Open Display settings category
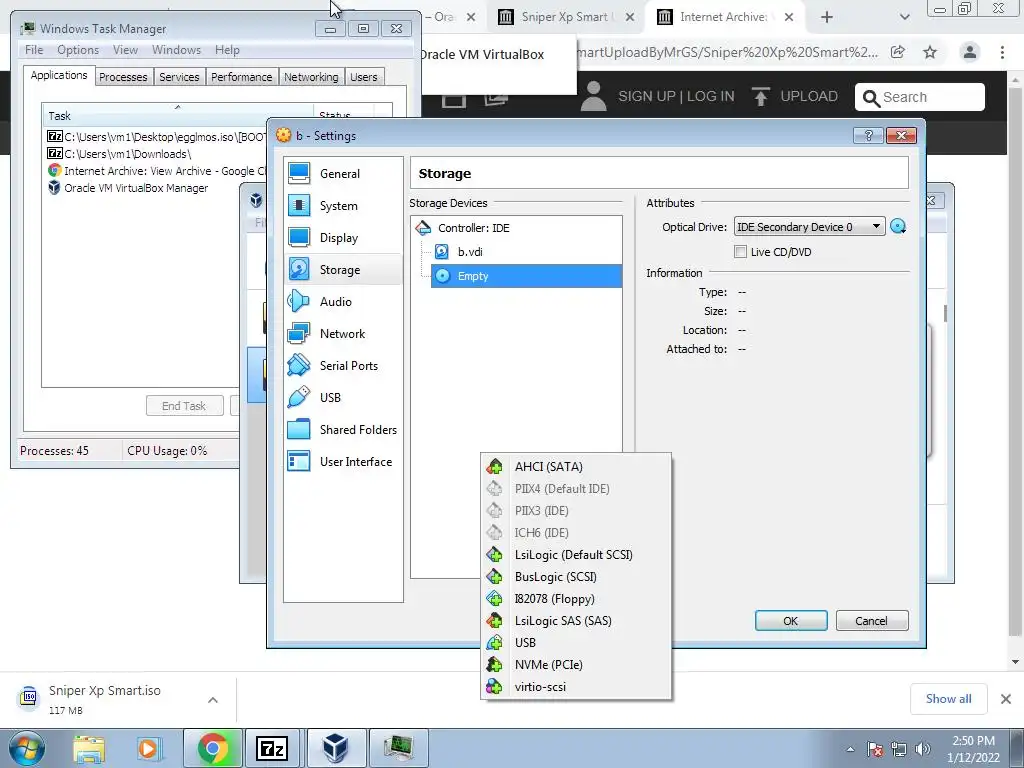 344,238
